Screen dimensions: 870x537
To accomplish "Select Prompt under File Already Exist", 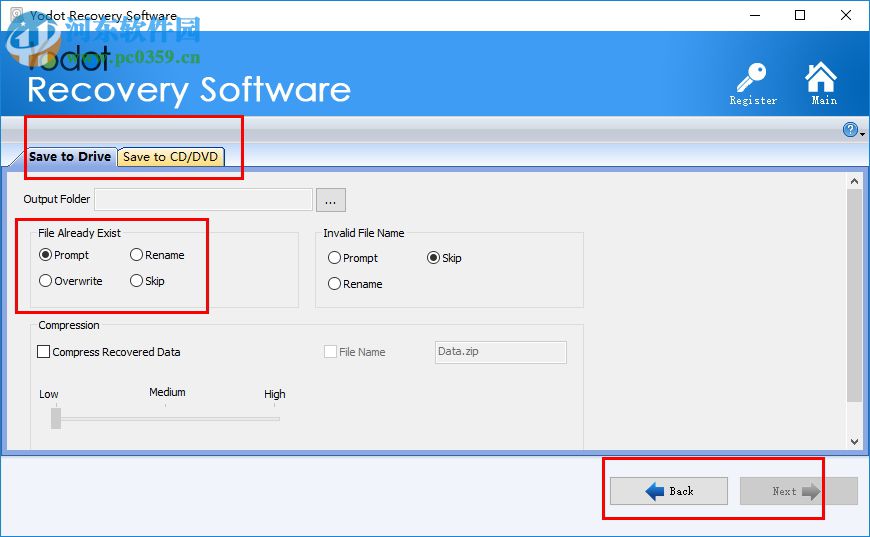I will [x=64, y=255].
